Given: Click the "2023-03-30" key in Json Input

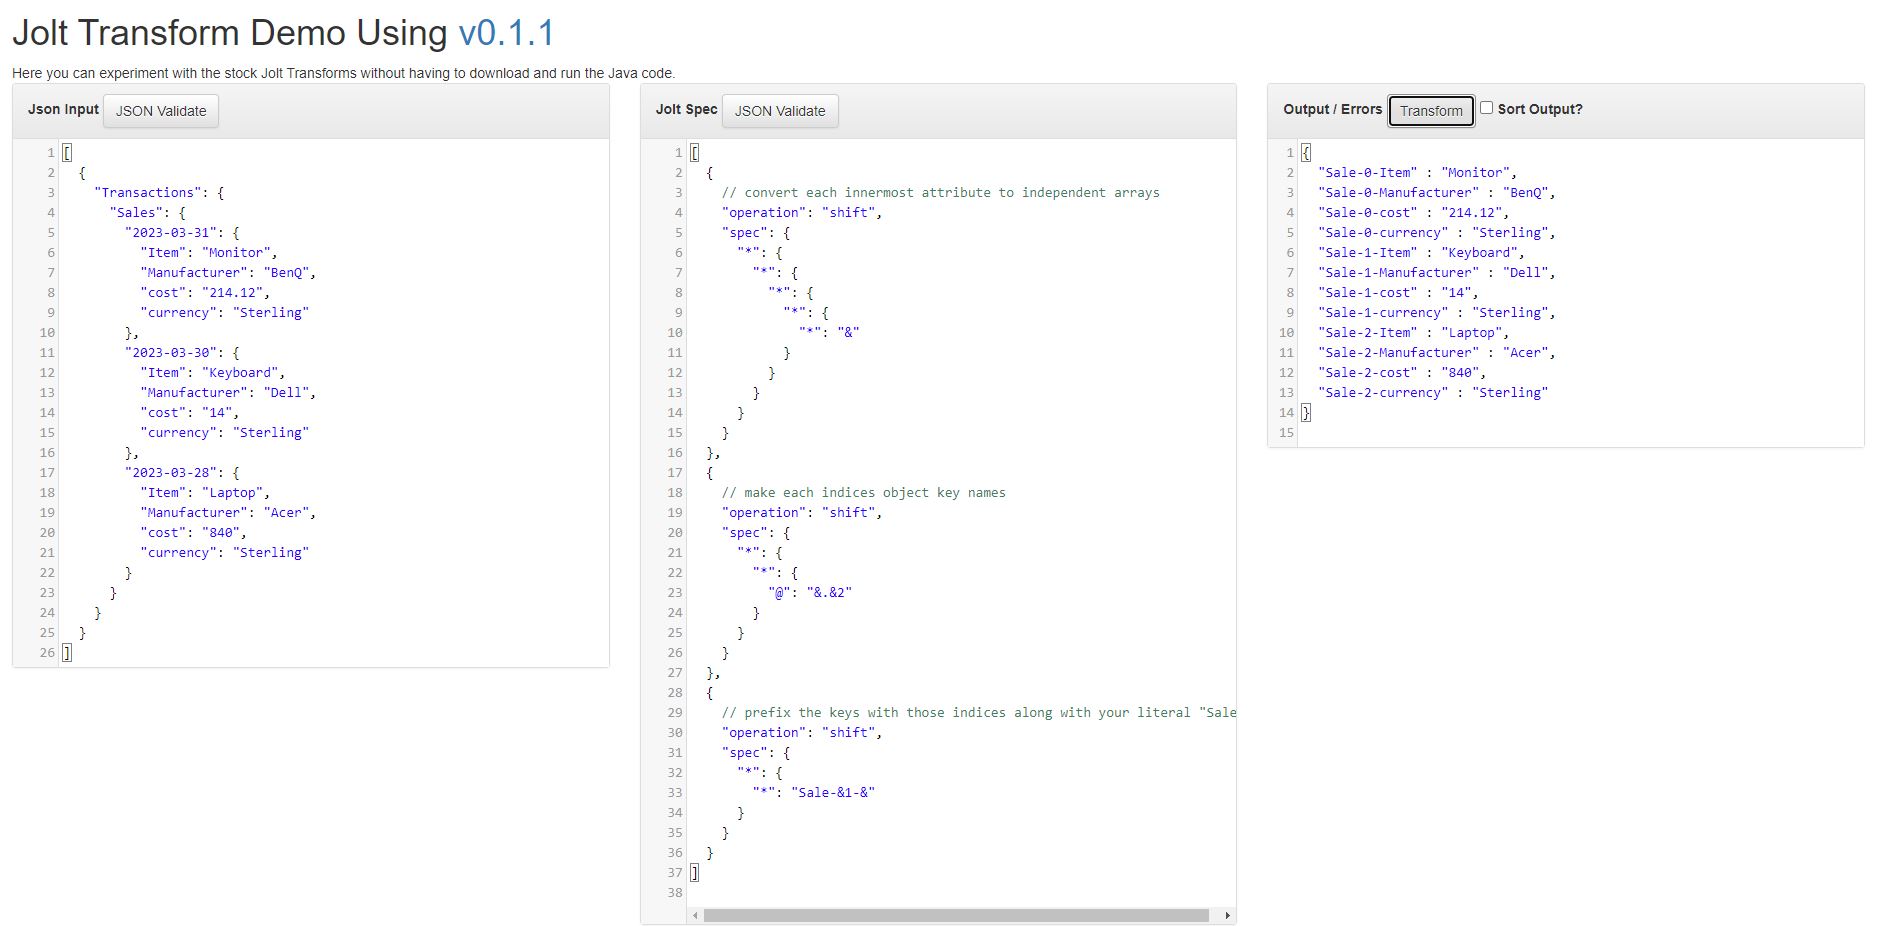Looking at the screenshot, I should coord(171,352).
